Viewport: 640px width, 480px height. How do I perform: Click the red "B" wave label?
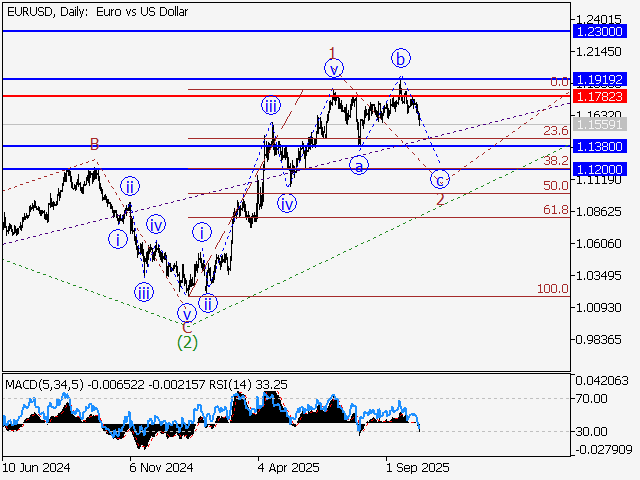[95, 145]
